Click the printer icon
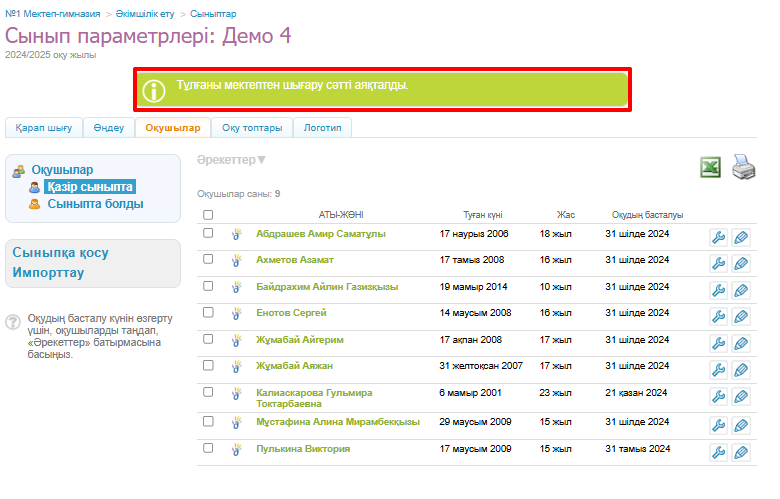 (744, 167)
